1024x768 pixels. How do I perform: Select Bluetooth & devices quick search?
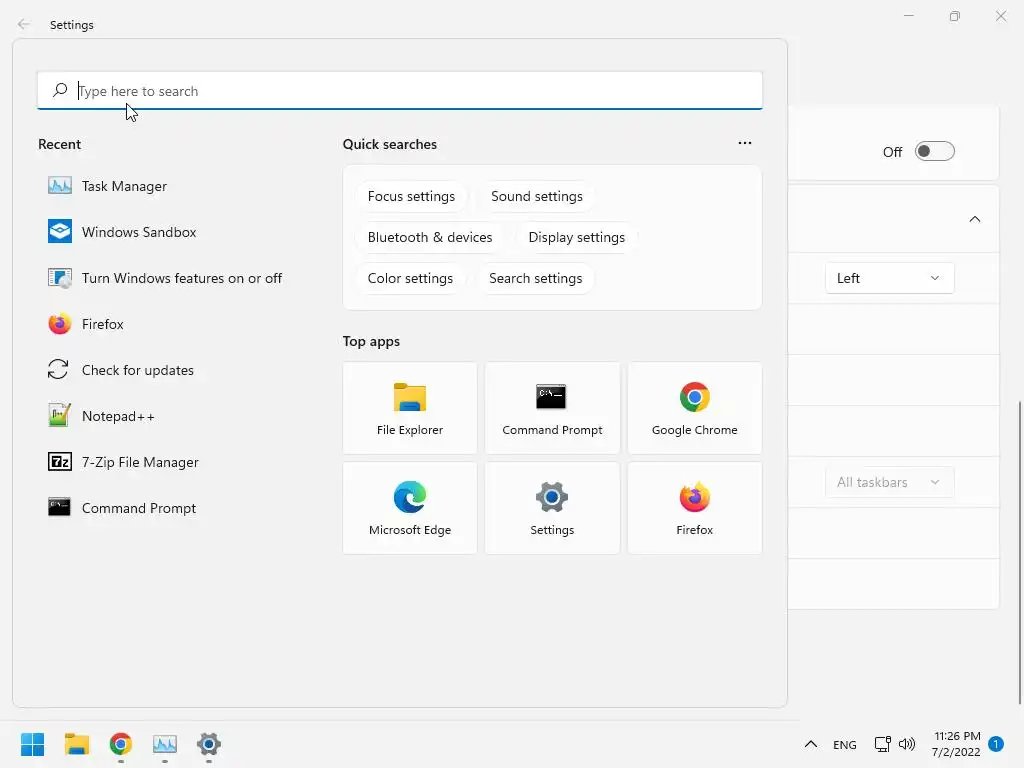(x=430, y=237)
